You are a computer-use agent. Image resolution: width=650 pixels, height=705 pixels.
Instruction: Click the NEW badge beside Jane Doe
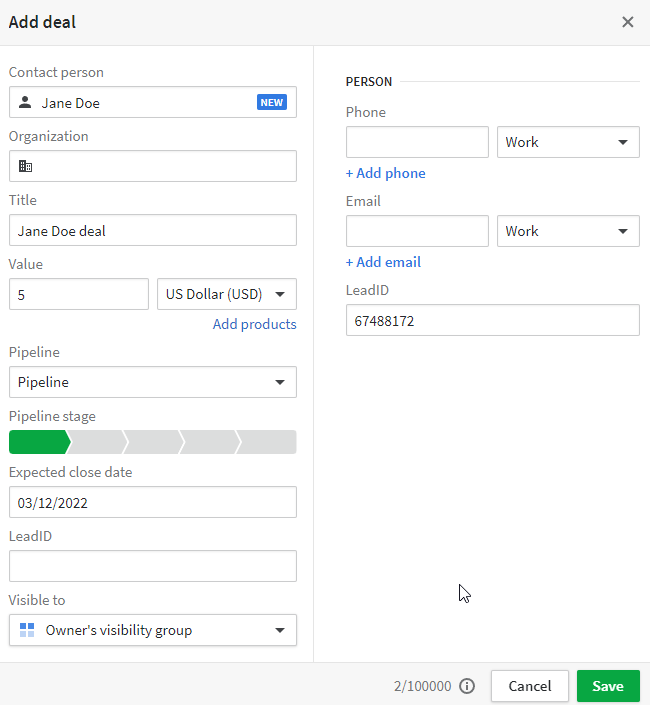(x=272, y=103)
